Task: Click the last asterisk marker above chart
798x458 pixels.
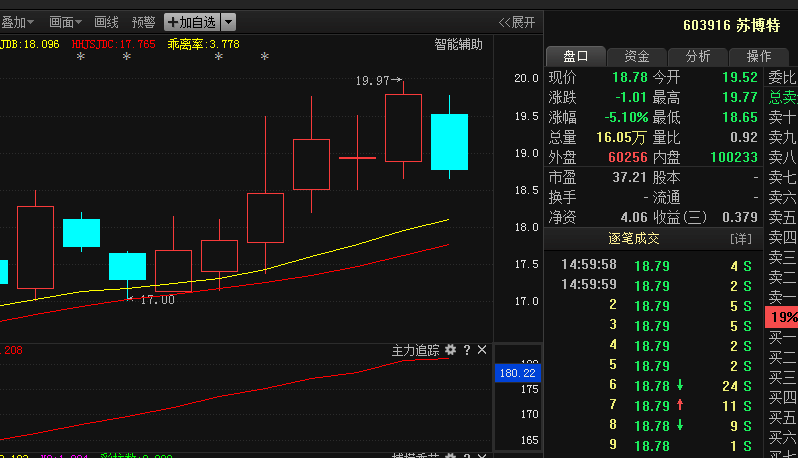Action: (265, 58)
